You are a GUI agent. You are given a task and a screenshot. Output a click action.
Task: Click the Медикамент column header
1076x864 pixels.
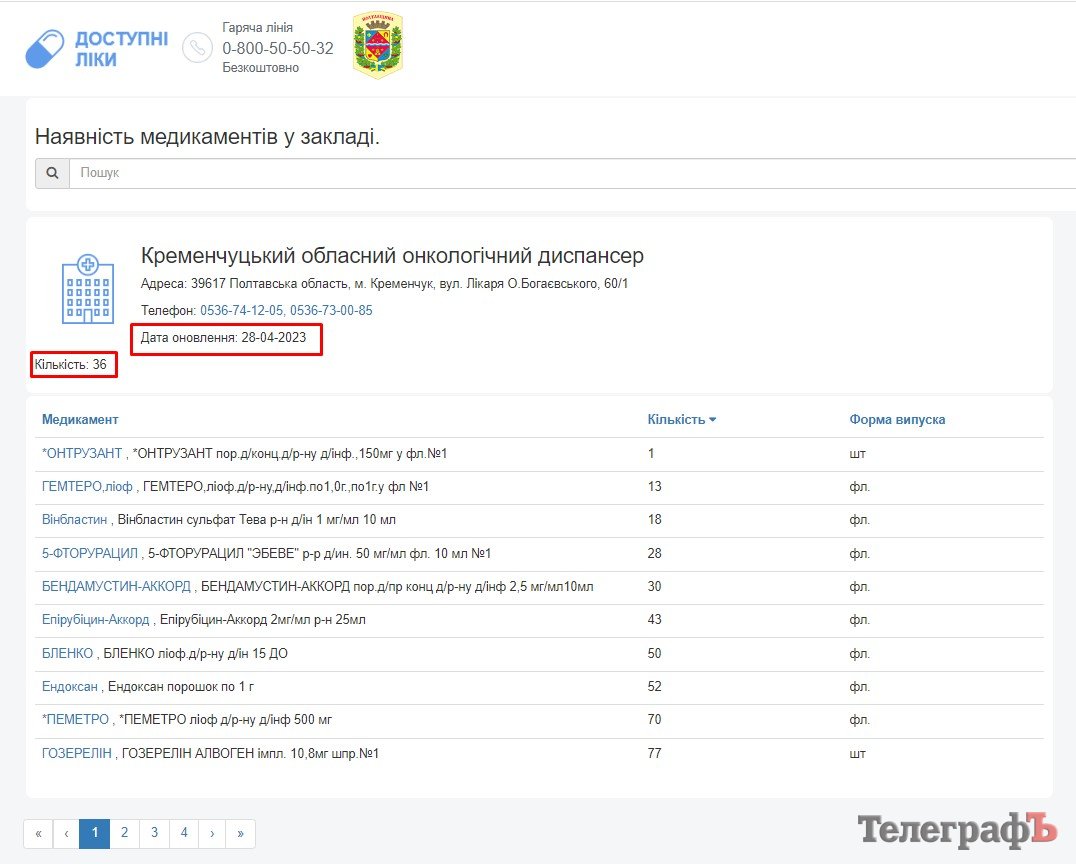click(80, 420)
